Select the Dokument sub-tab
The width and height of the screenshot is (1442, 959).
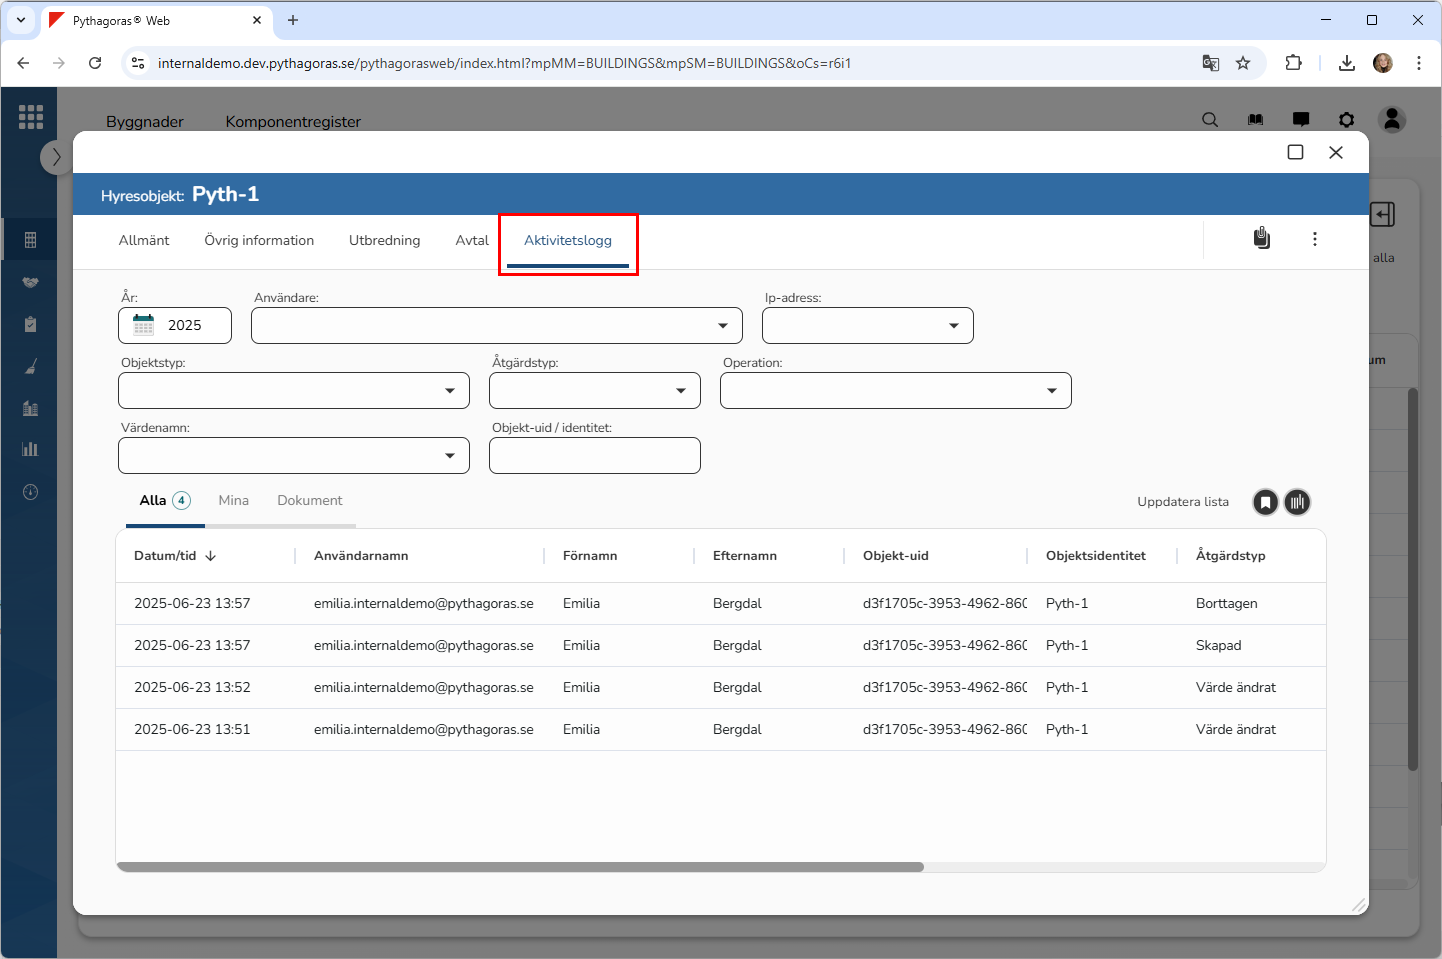pyautogui.click(x=309, y=501)
